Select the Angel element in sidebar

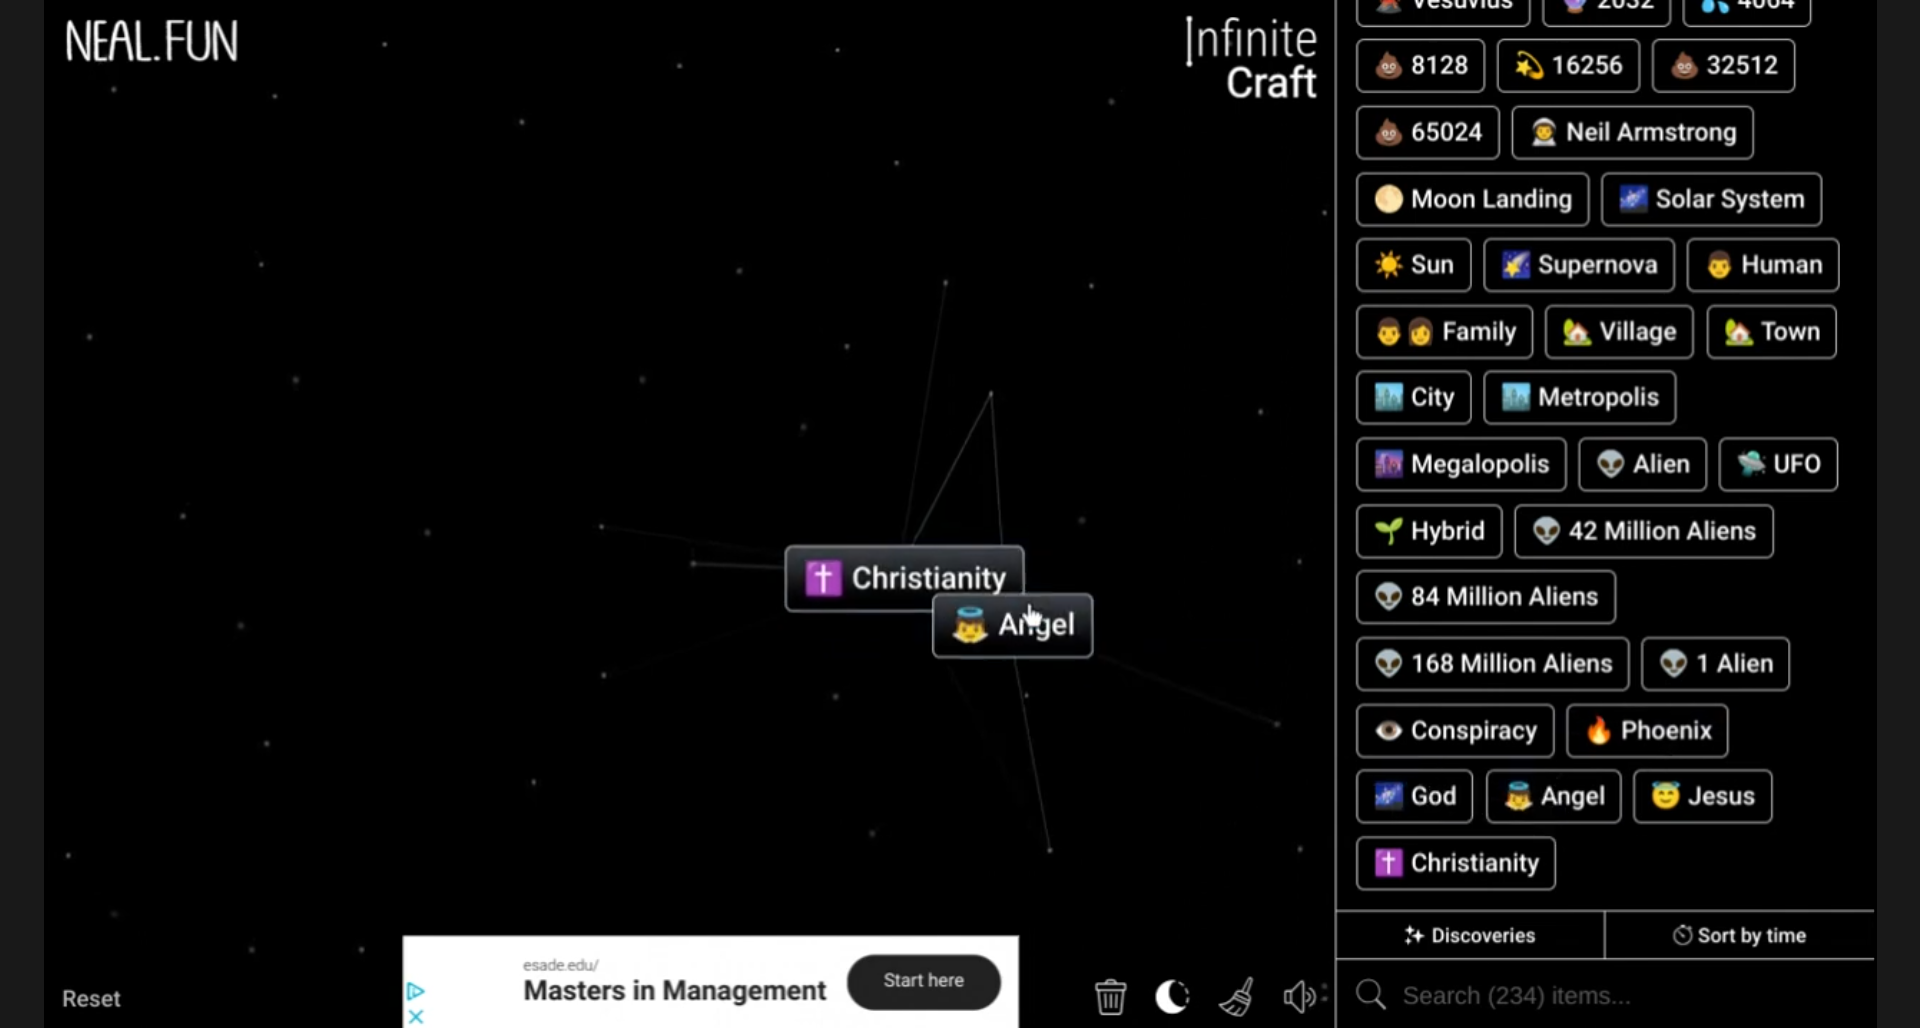[1554, 797]
